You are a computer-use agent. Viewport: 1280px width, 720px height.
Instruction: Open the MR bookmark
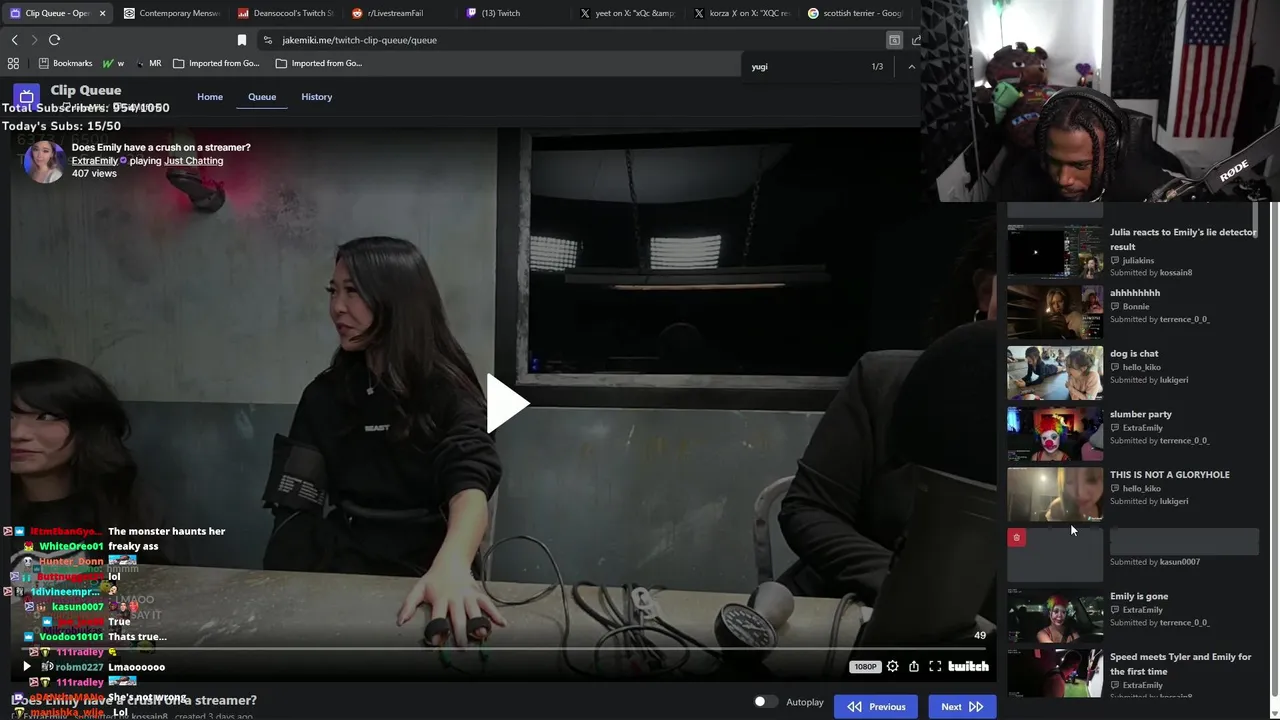click(148, 63)
